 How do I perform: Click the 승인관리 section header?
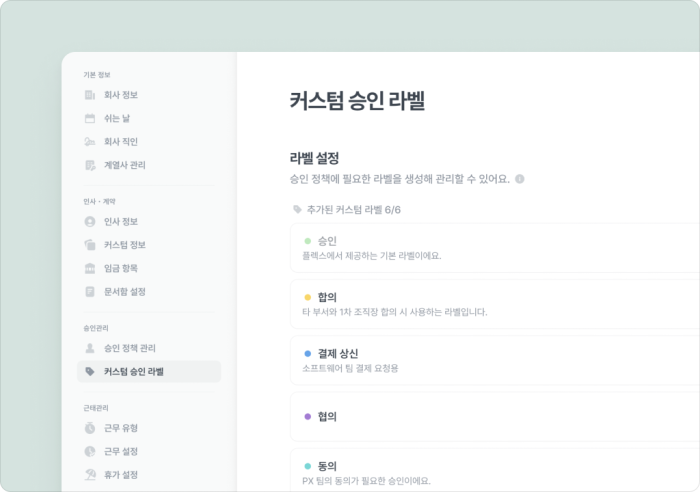pyautogui.click(x=96, y=328)
